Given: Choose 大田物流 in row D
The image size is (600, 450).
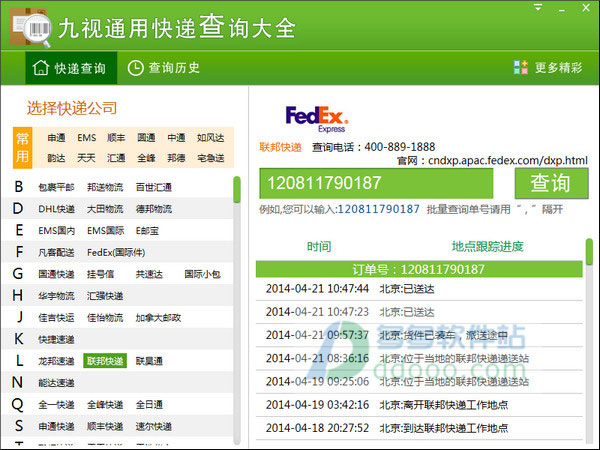Looking at the screenshot, I should (x=105, y=209).
